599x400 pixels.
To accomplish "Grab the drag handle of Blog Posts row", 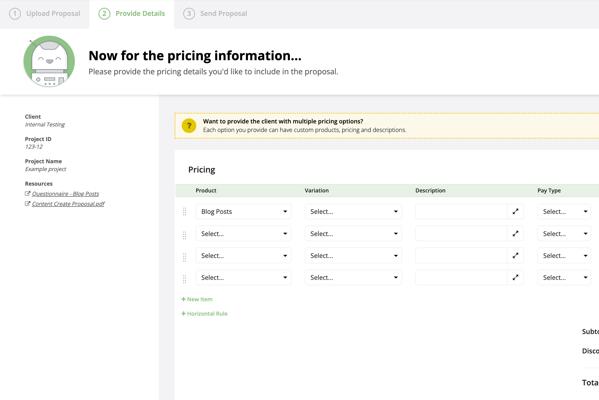I will pos(185,212).
